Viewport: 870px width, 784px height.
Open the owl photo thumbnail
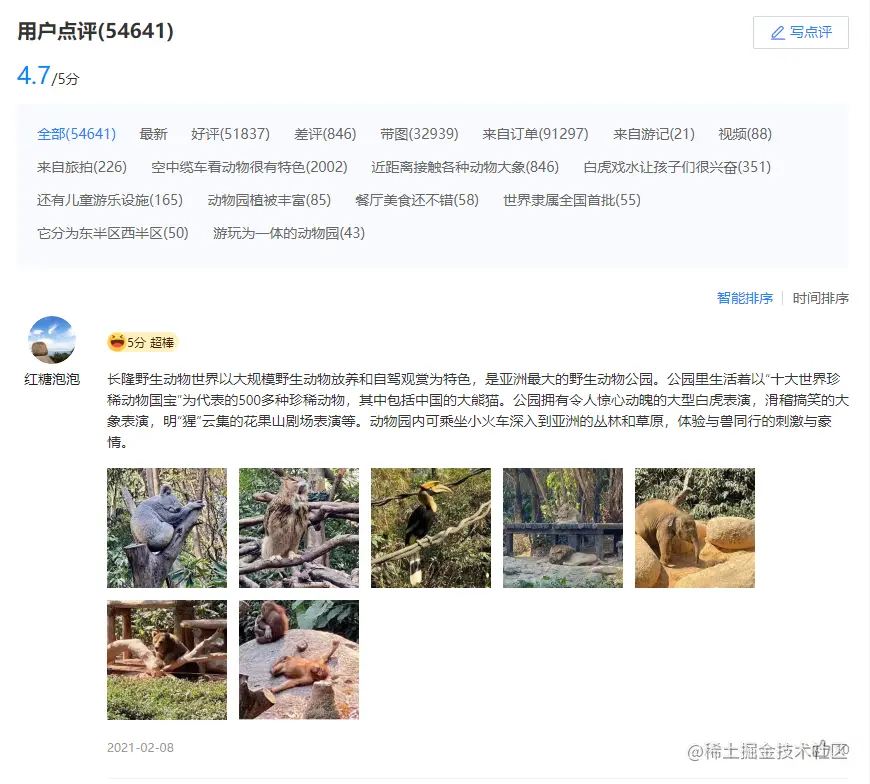tap(299, 528)
